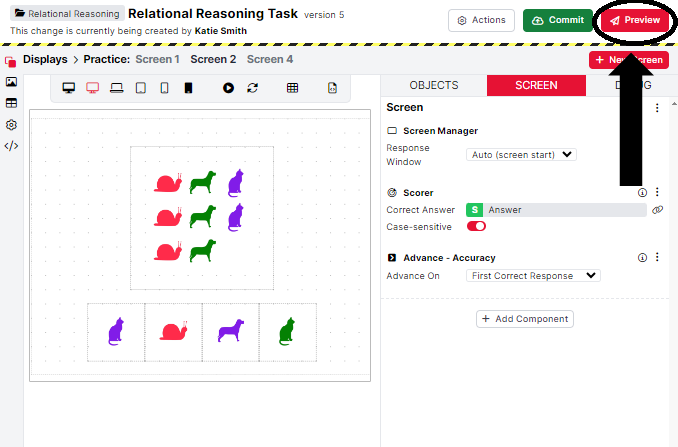
Task: Open the Actions menu
Action: coord(481,20)
